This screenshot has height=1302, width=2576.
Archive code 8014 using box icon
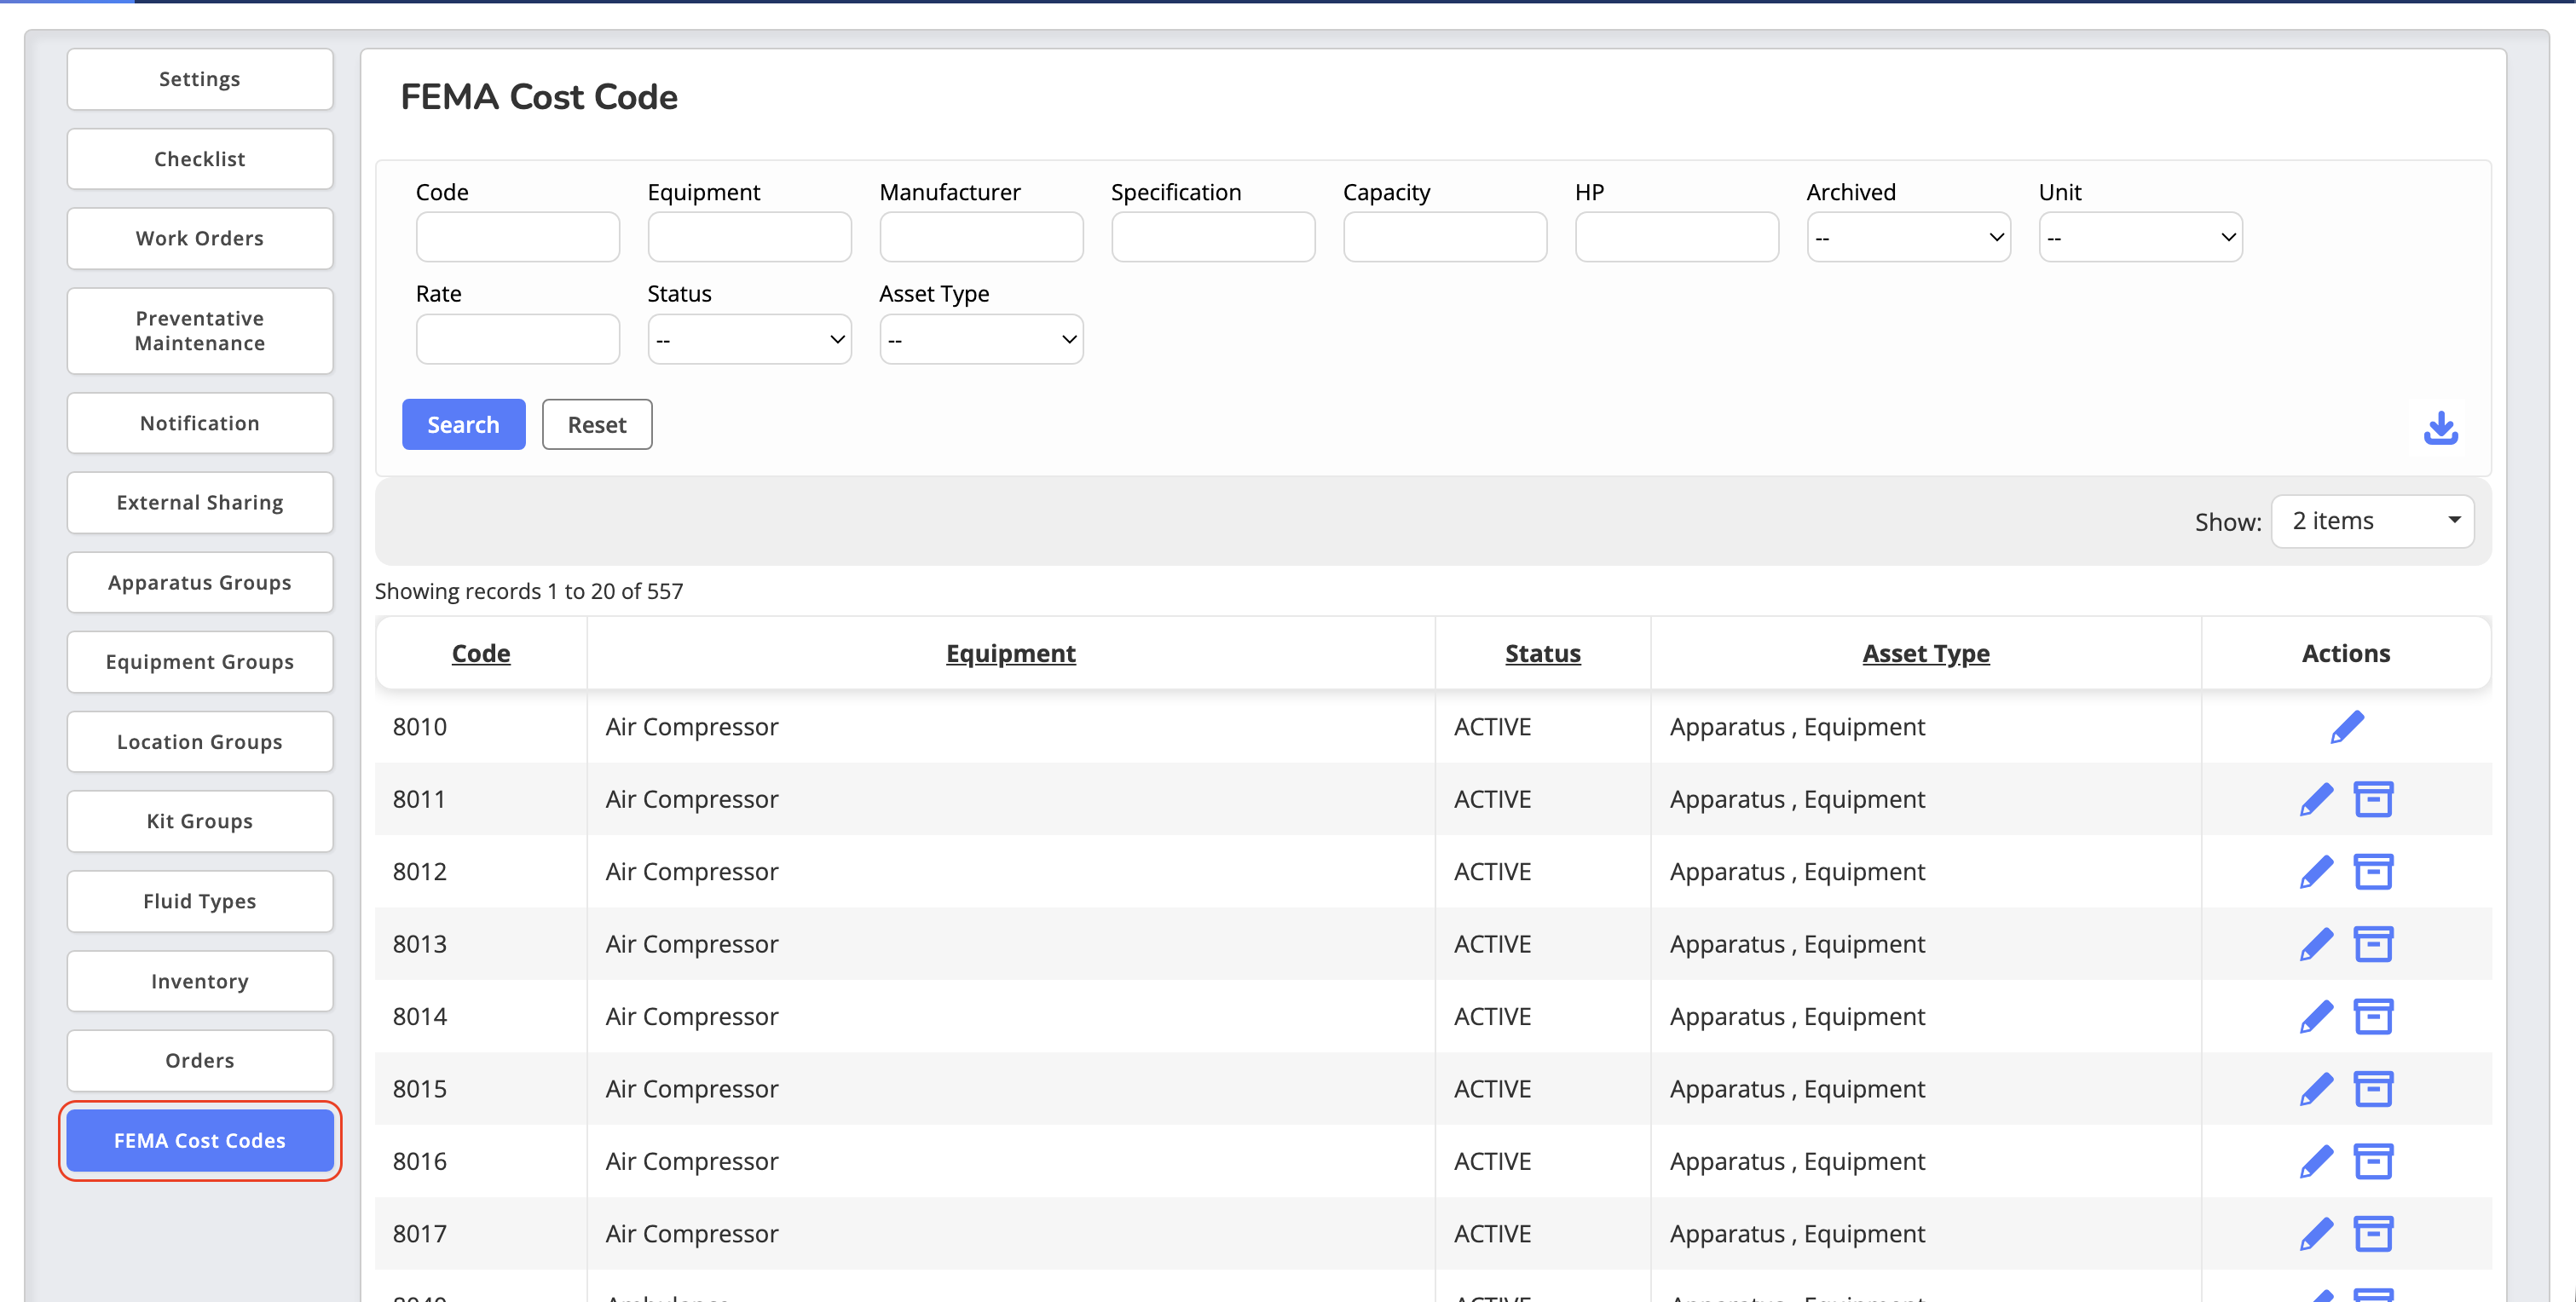2373,1017
